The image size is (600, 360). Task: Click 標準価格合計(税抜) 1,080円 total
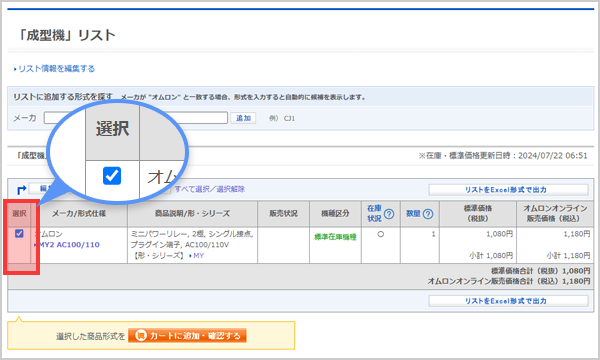541,271
